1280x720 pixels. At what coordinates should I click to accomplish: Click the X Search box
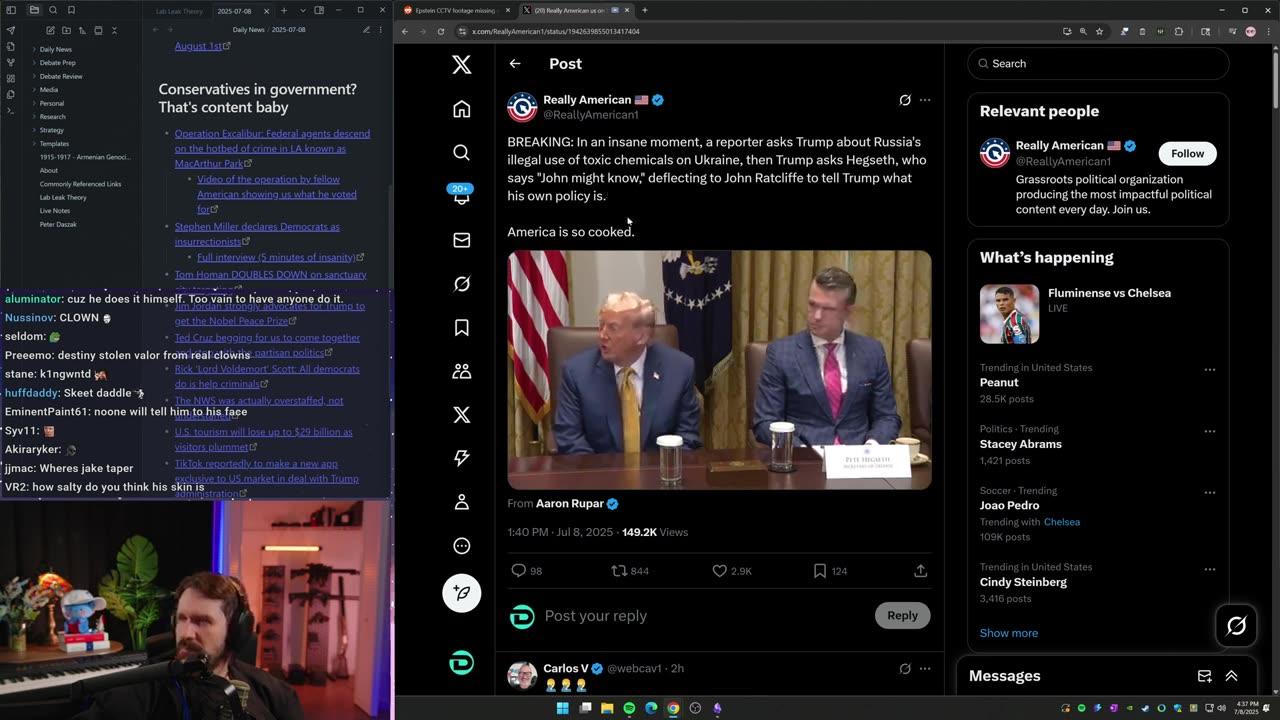pos(1097,63)
